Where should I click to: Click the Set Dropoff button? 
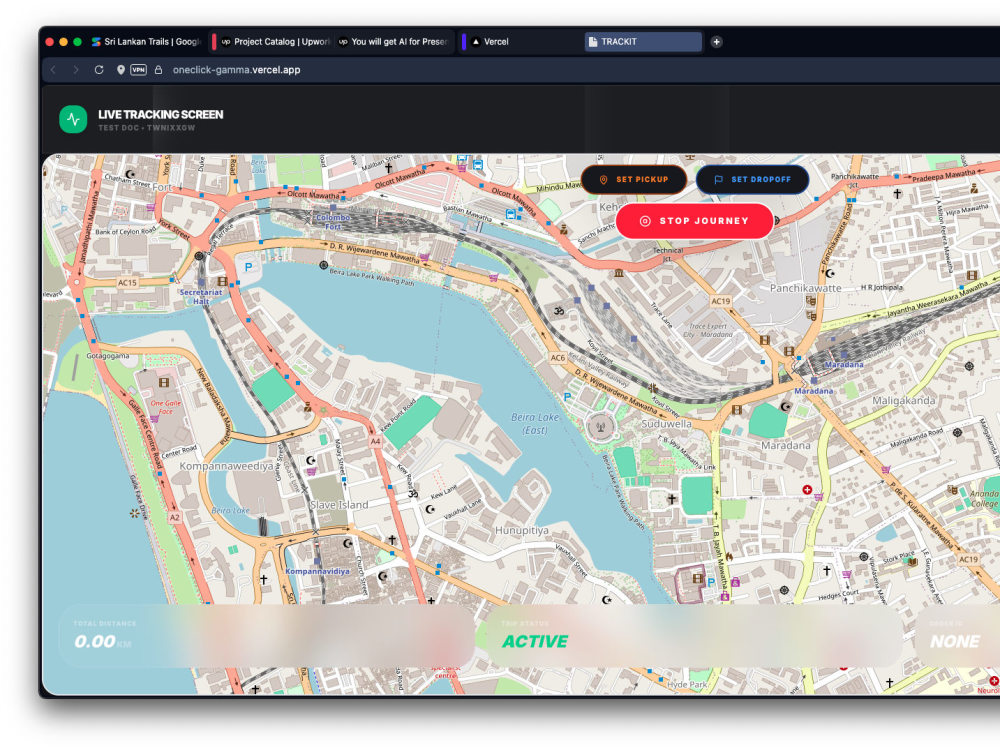point(753,180)
